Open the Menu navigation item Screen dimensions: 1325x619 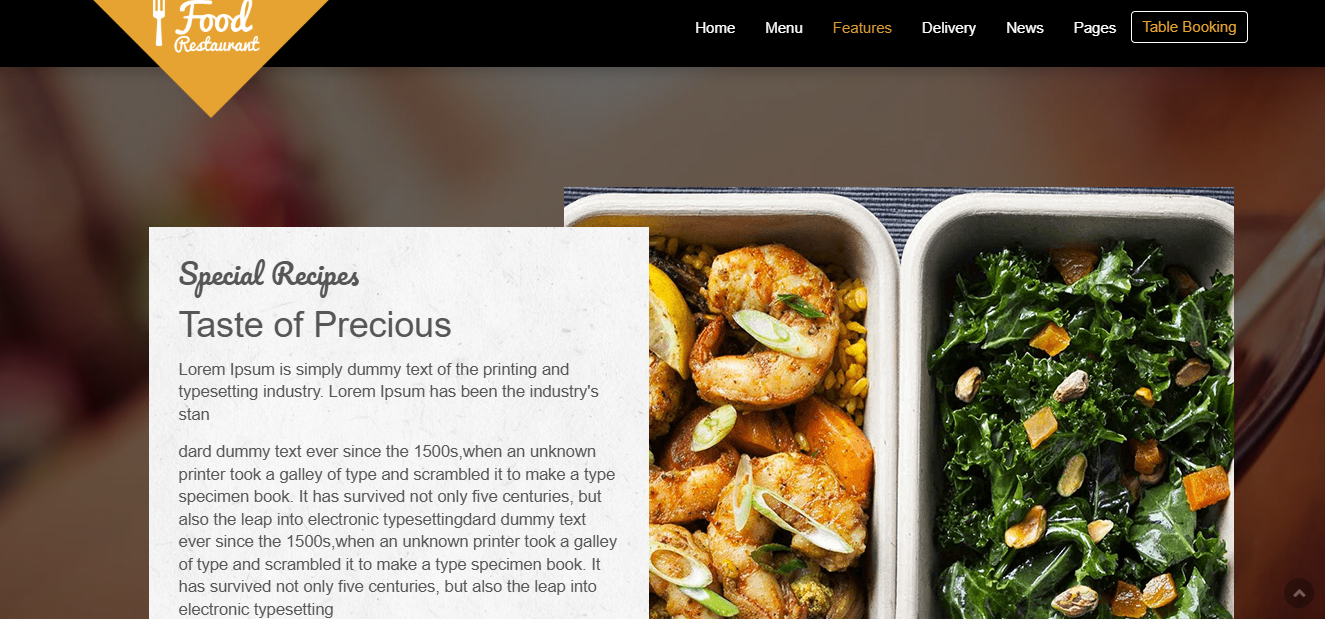[x=784, y=28]
